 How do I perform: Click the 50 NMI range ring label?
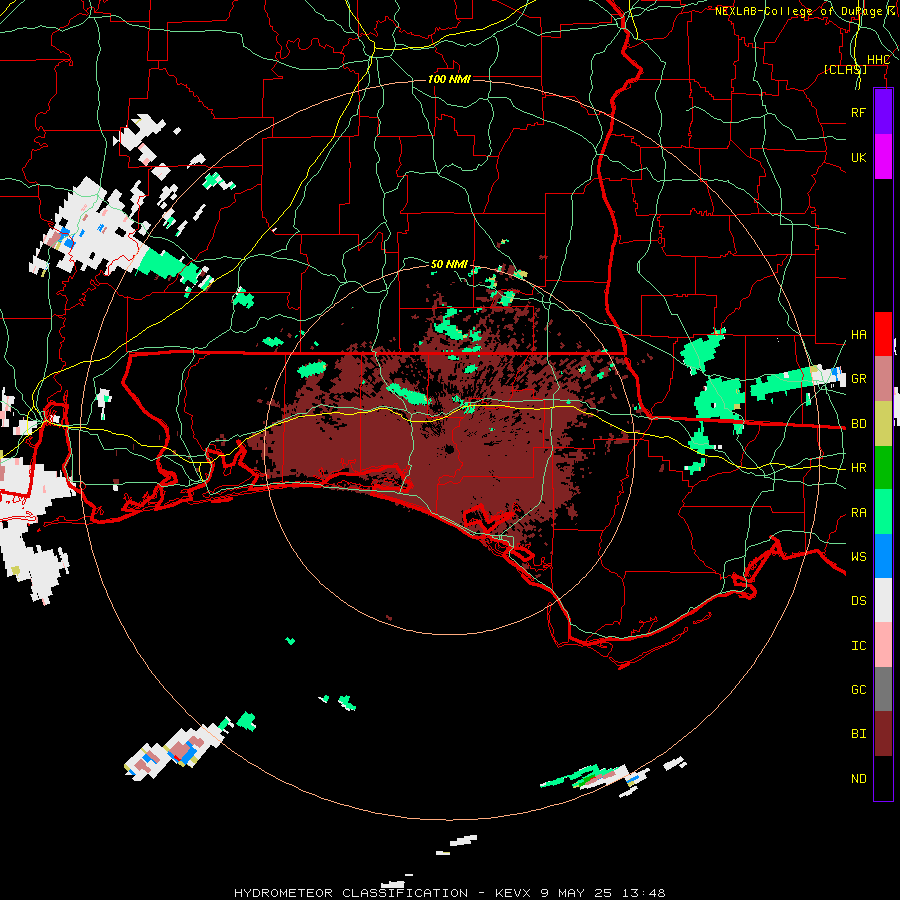tap(449, 264)
